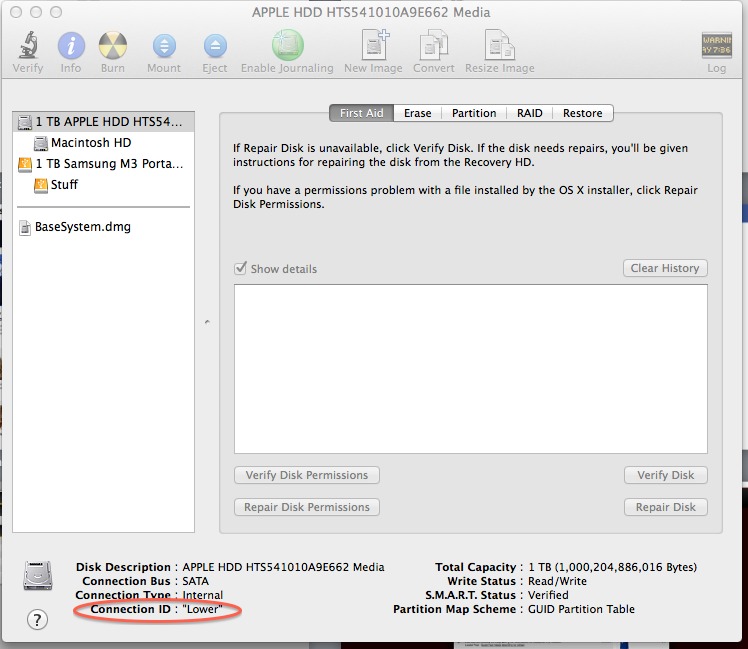Click the Connection ID "Lower" value
The height and width of the screenshot is (649, 748).
pos(202,609)
